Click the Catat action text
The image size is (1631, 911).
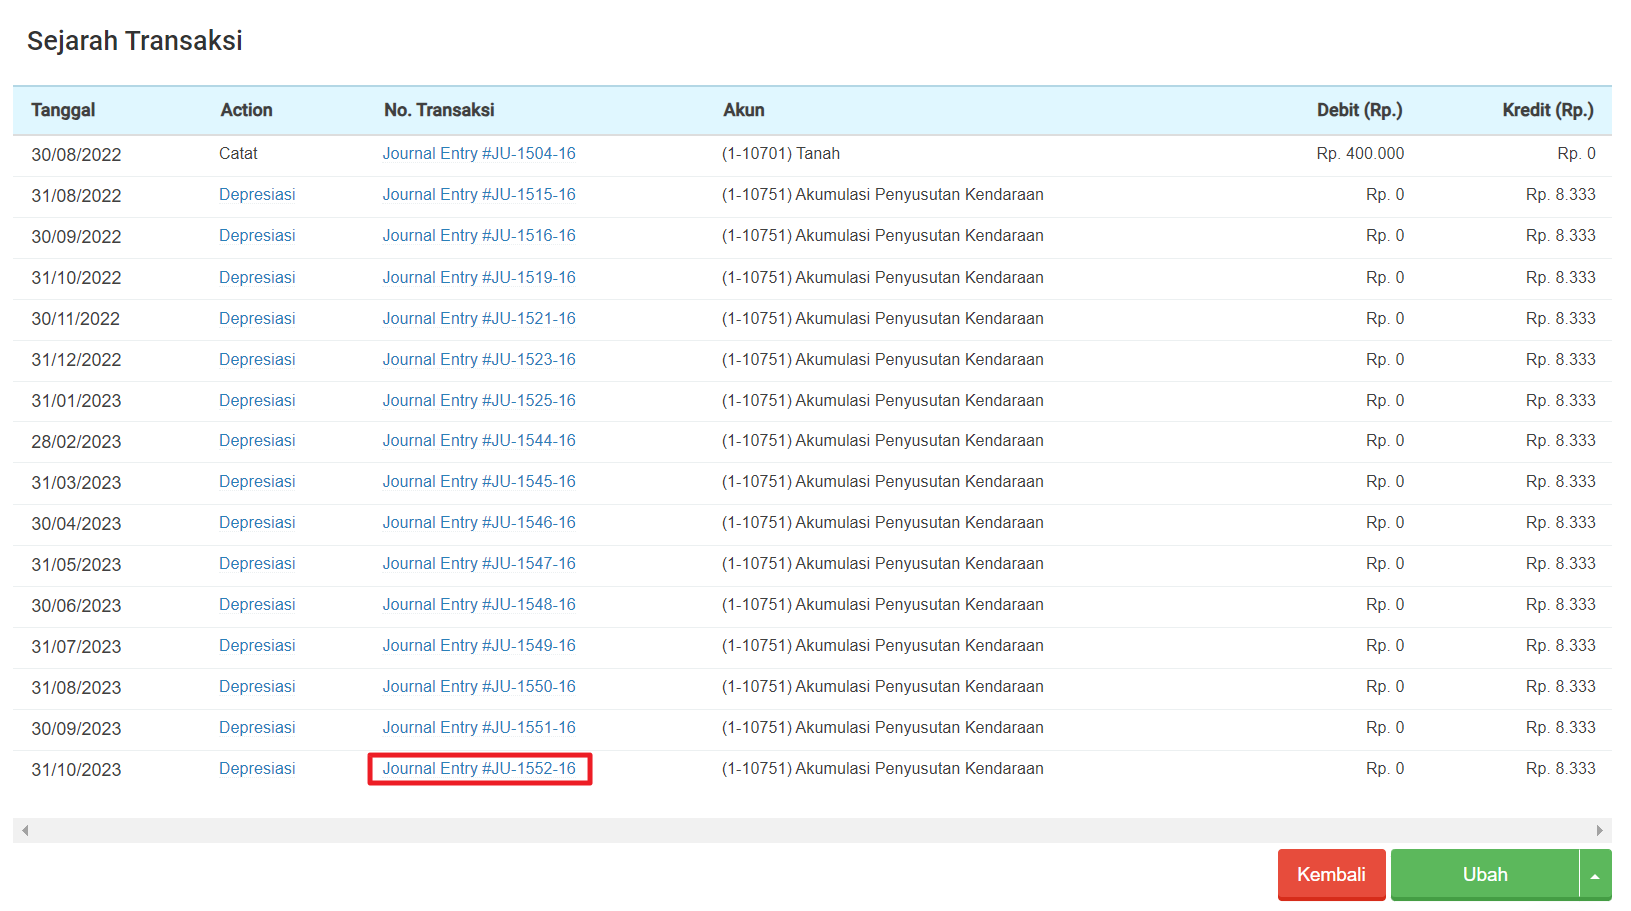click(238, 154)
